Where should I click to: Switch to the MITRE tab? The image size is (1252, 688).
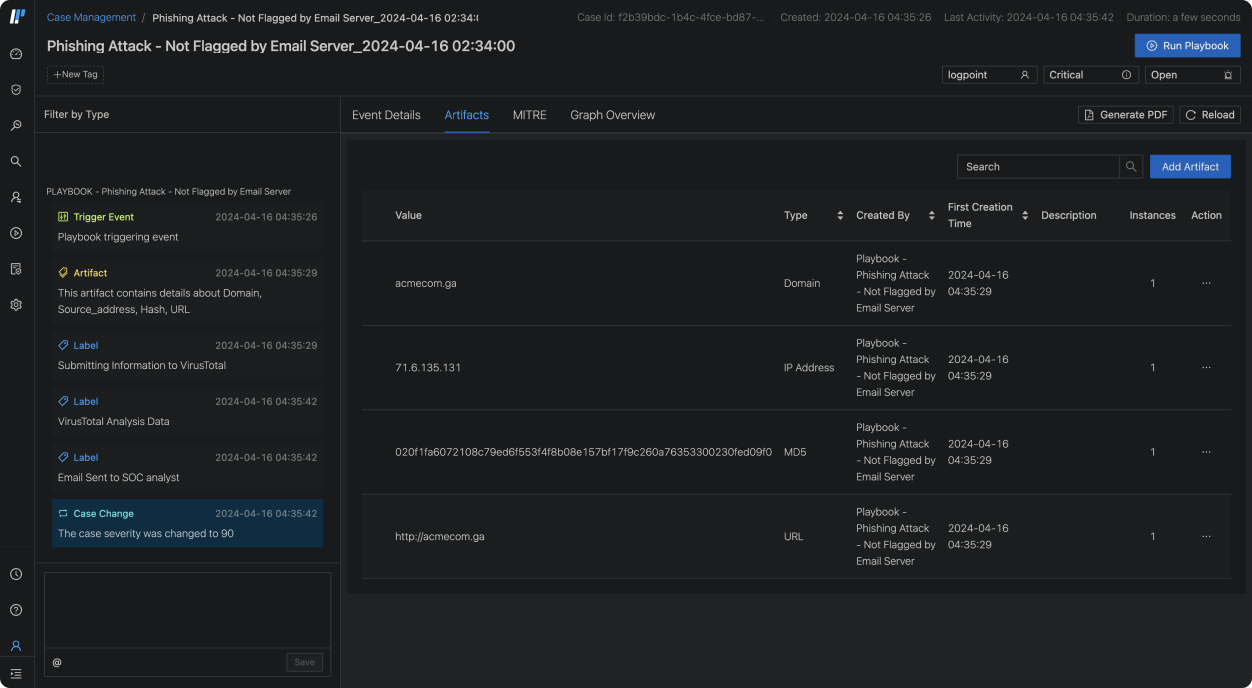529,115
